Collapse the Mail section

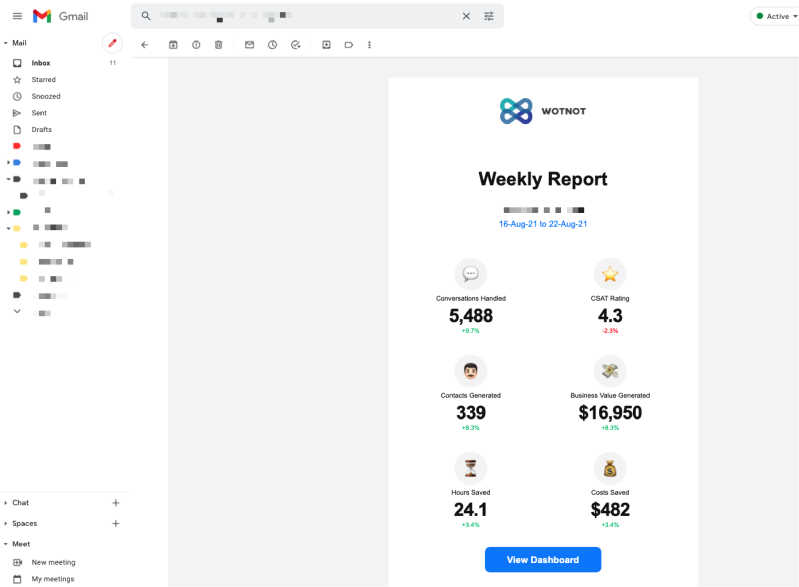6,43
